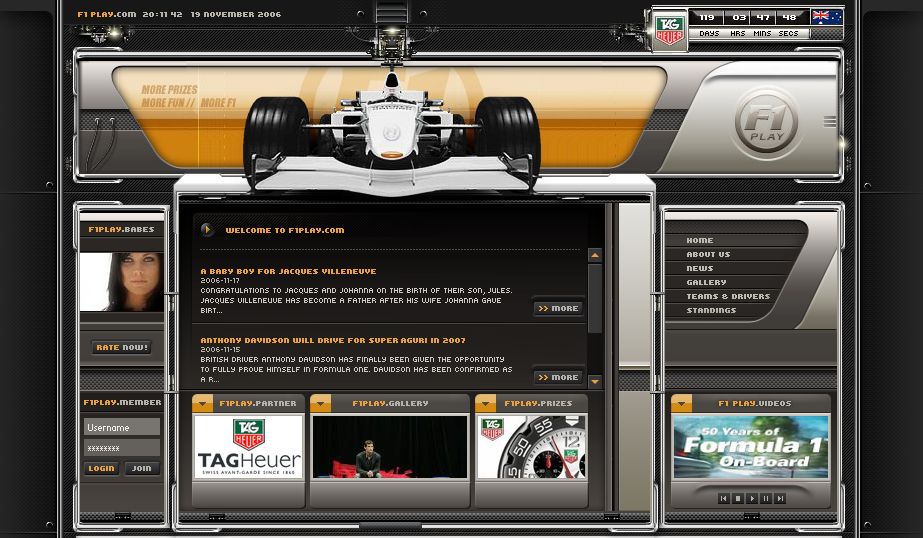Open the TAG Heuer watch prize thumbnail
The image size is (923, 538).
[x=531, y=447]
